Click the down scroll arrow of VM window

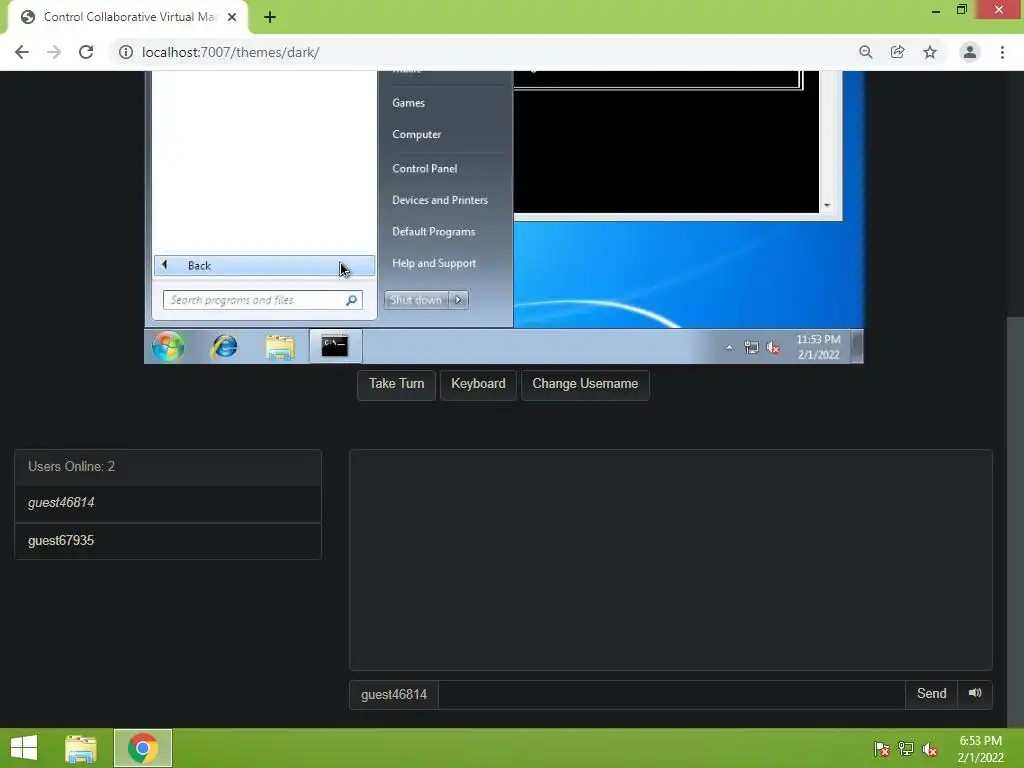click(827, 206)
